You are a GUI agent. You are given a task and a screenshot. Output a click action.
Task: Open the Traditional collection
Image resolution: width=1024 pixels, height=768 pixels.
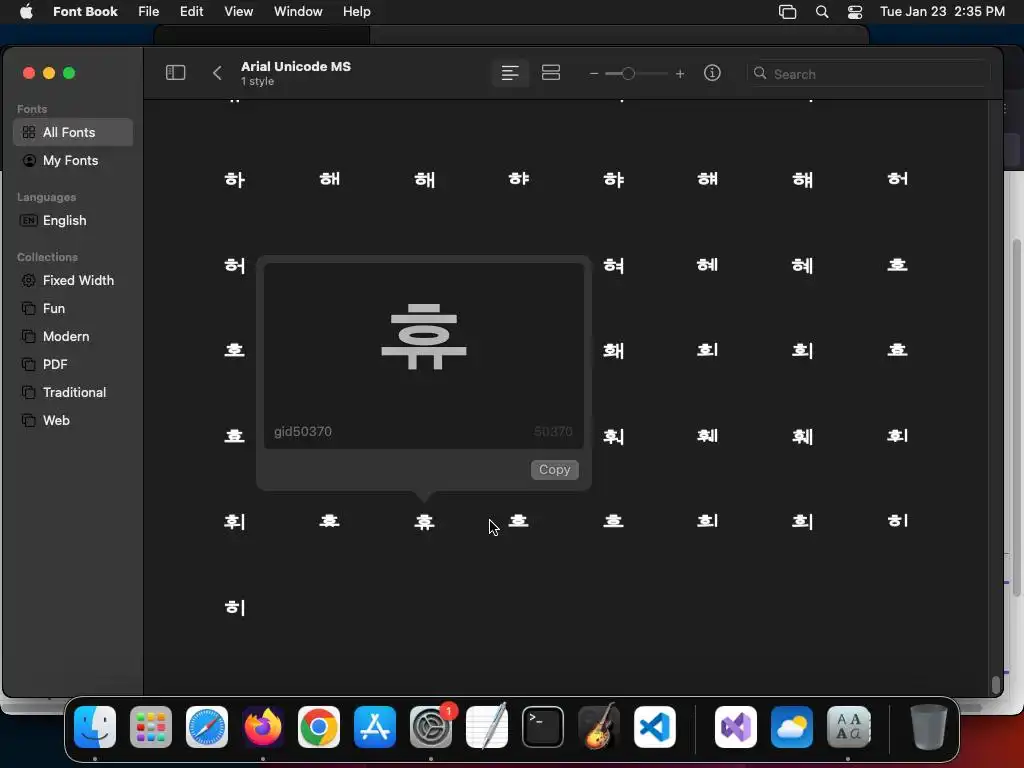point(72,393)
